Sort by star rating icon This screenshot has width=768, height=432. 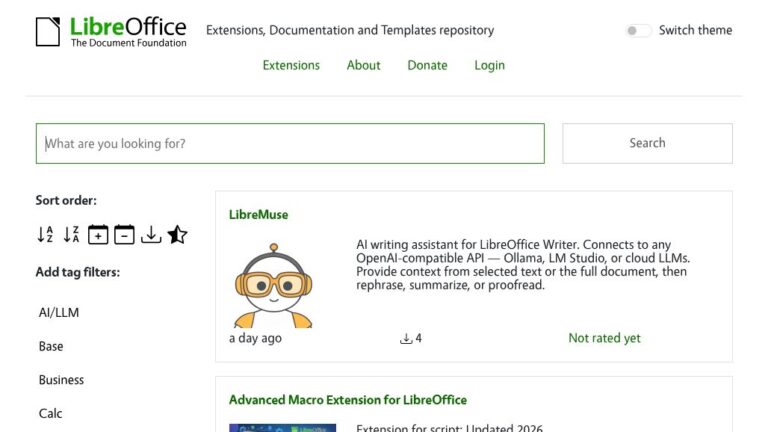(x=177, y=235)
